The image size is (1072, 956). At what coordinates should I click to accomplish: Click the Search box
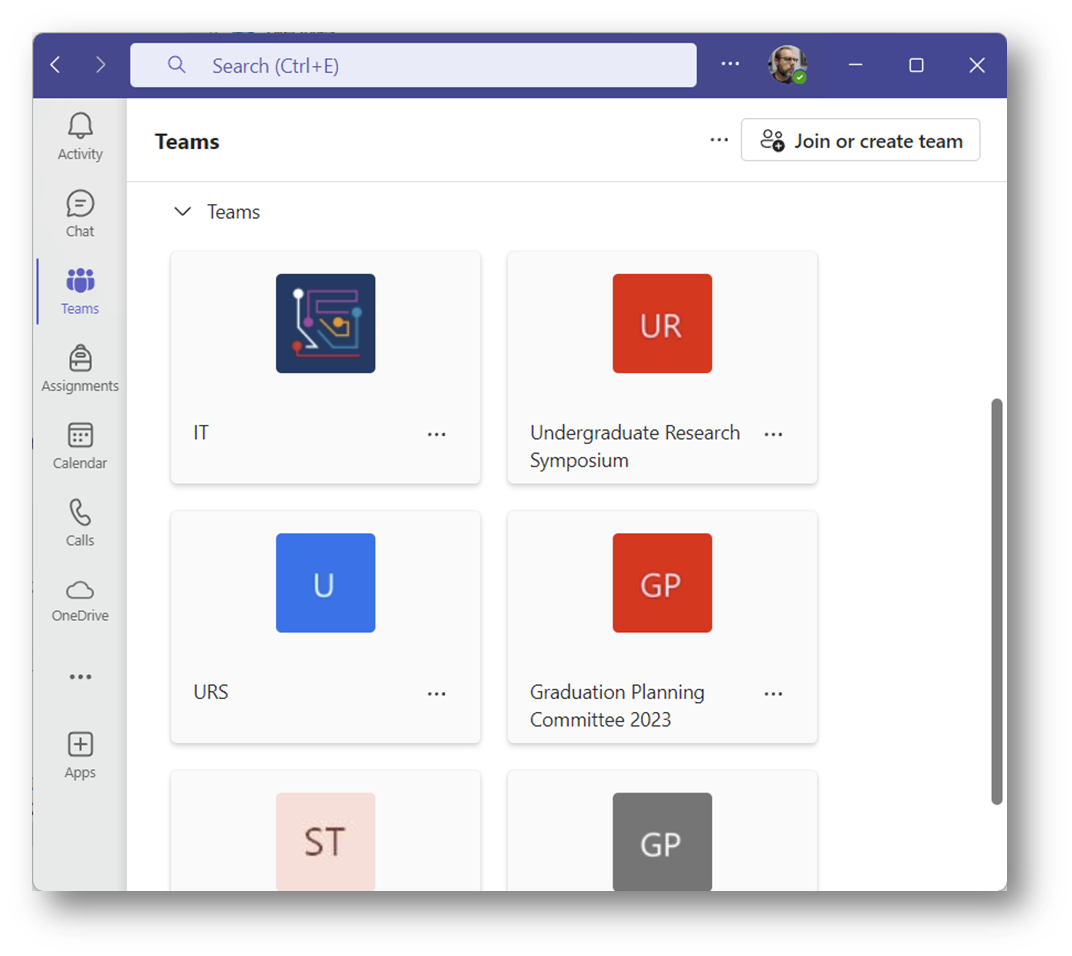[413, 66]
